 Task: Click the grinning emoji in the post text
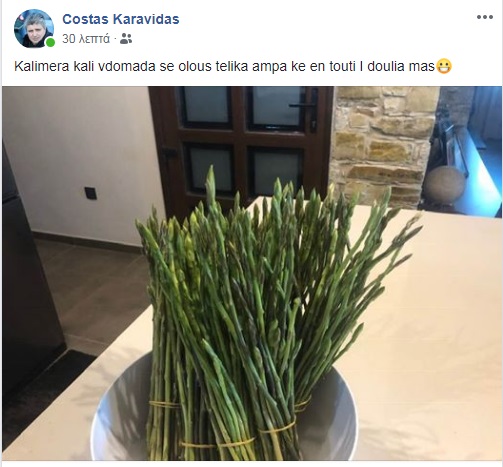tap(444, 66)
